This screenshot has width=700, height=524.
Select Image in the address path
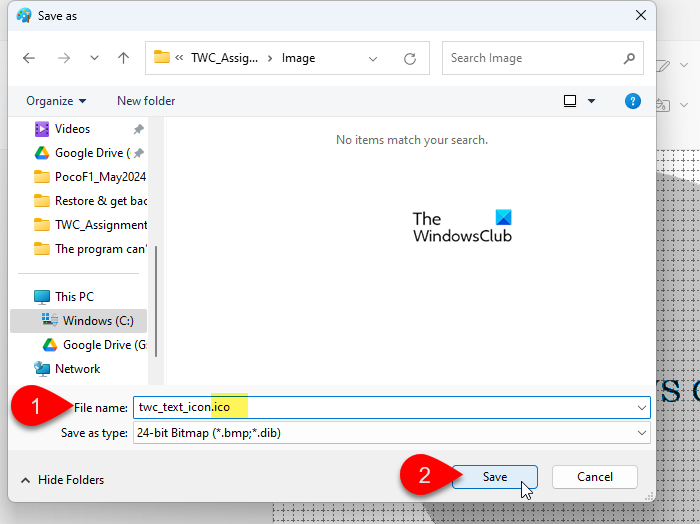tap(298, 58)
